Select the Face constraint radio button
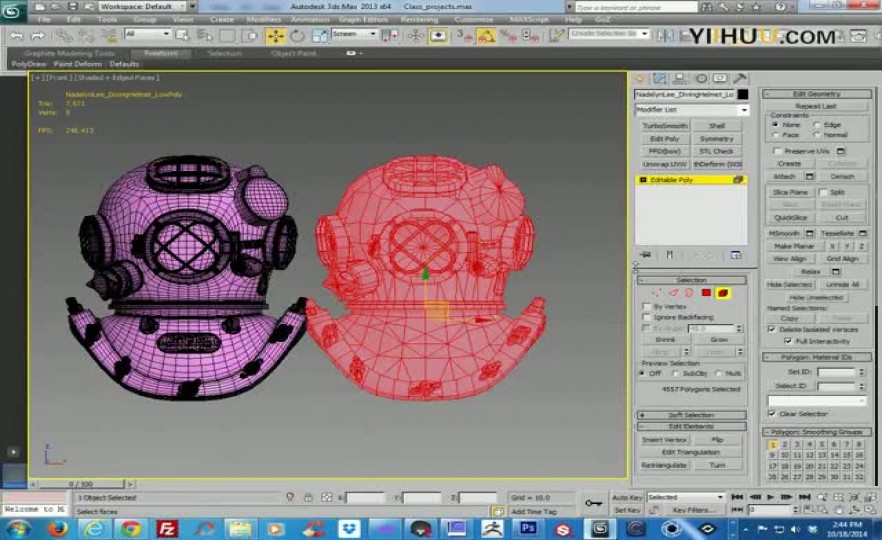 click(776, 135)
